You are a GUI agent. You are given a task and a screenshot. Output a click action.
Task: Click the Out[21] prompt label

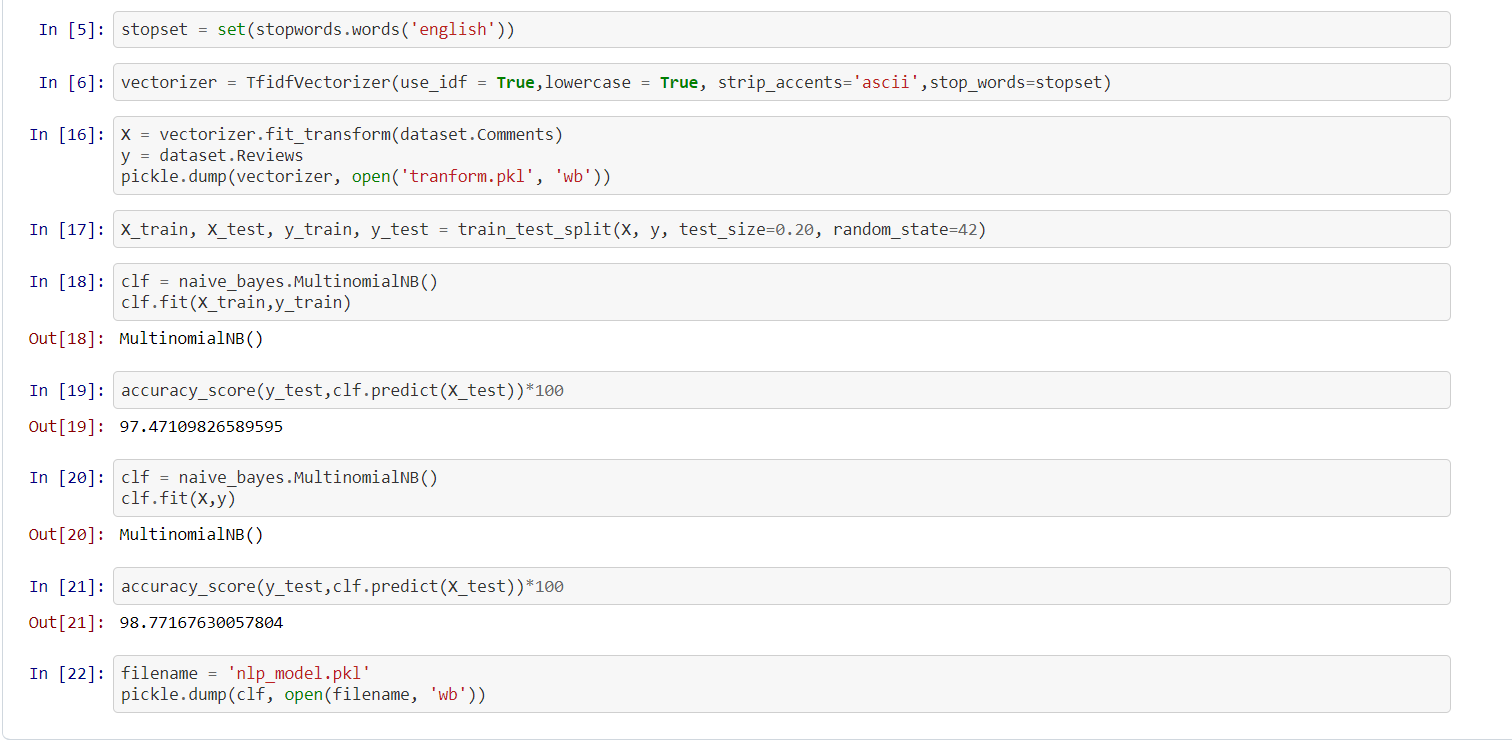pos(67,623)
